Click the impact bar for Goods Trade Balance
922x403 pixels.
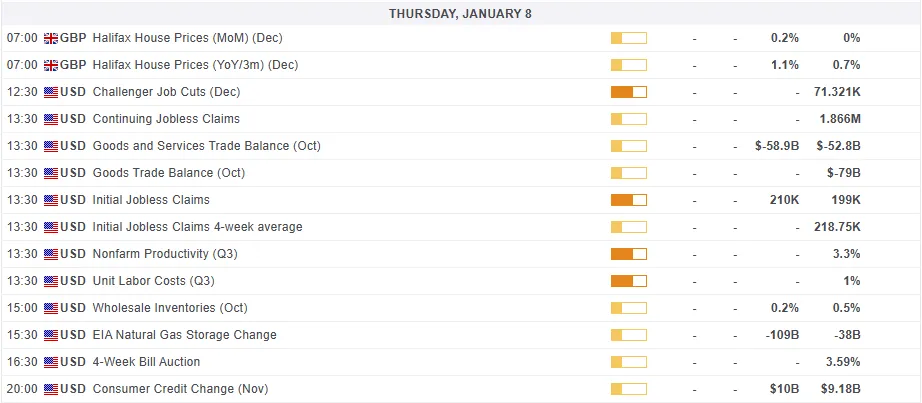pos(628,173)
